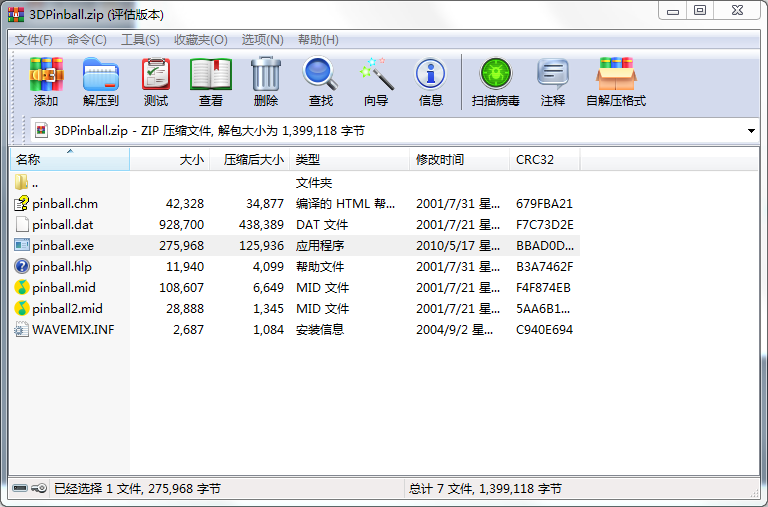Image resolution: width=768 pixels, height=507 pixels.
Task: Open the 文件(F) menu
Action: point(34,40)
